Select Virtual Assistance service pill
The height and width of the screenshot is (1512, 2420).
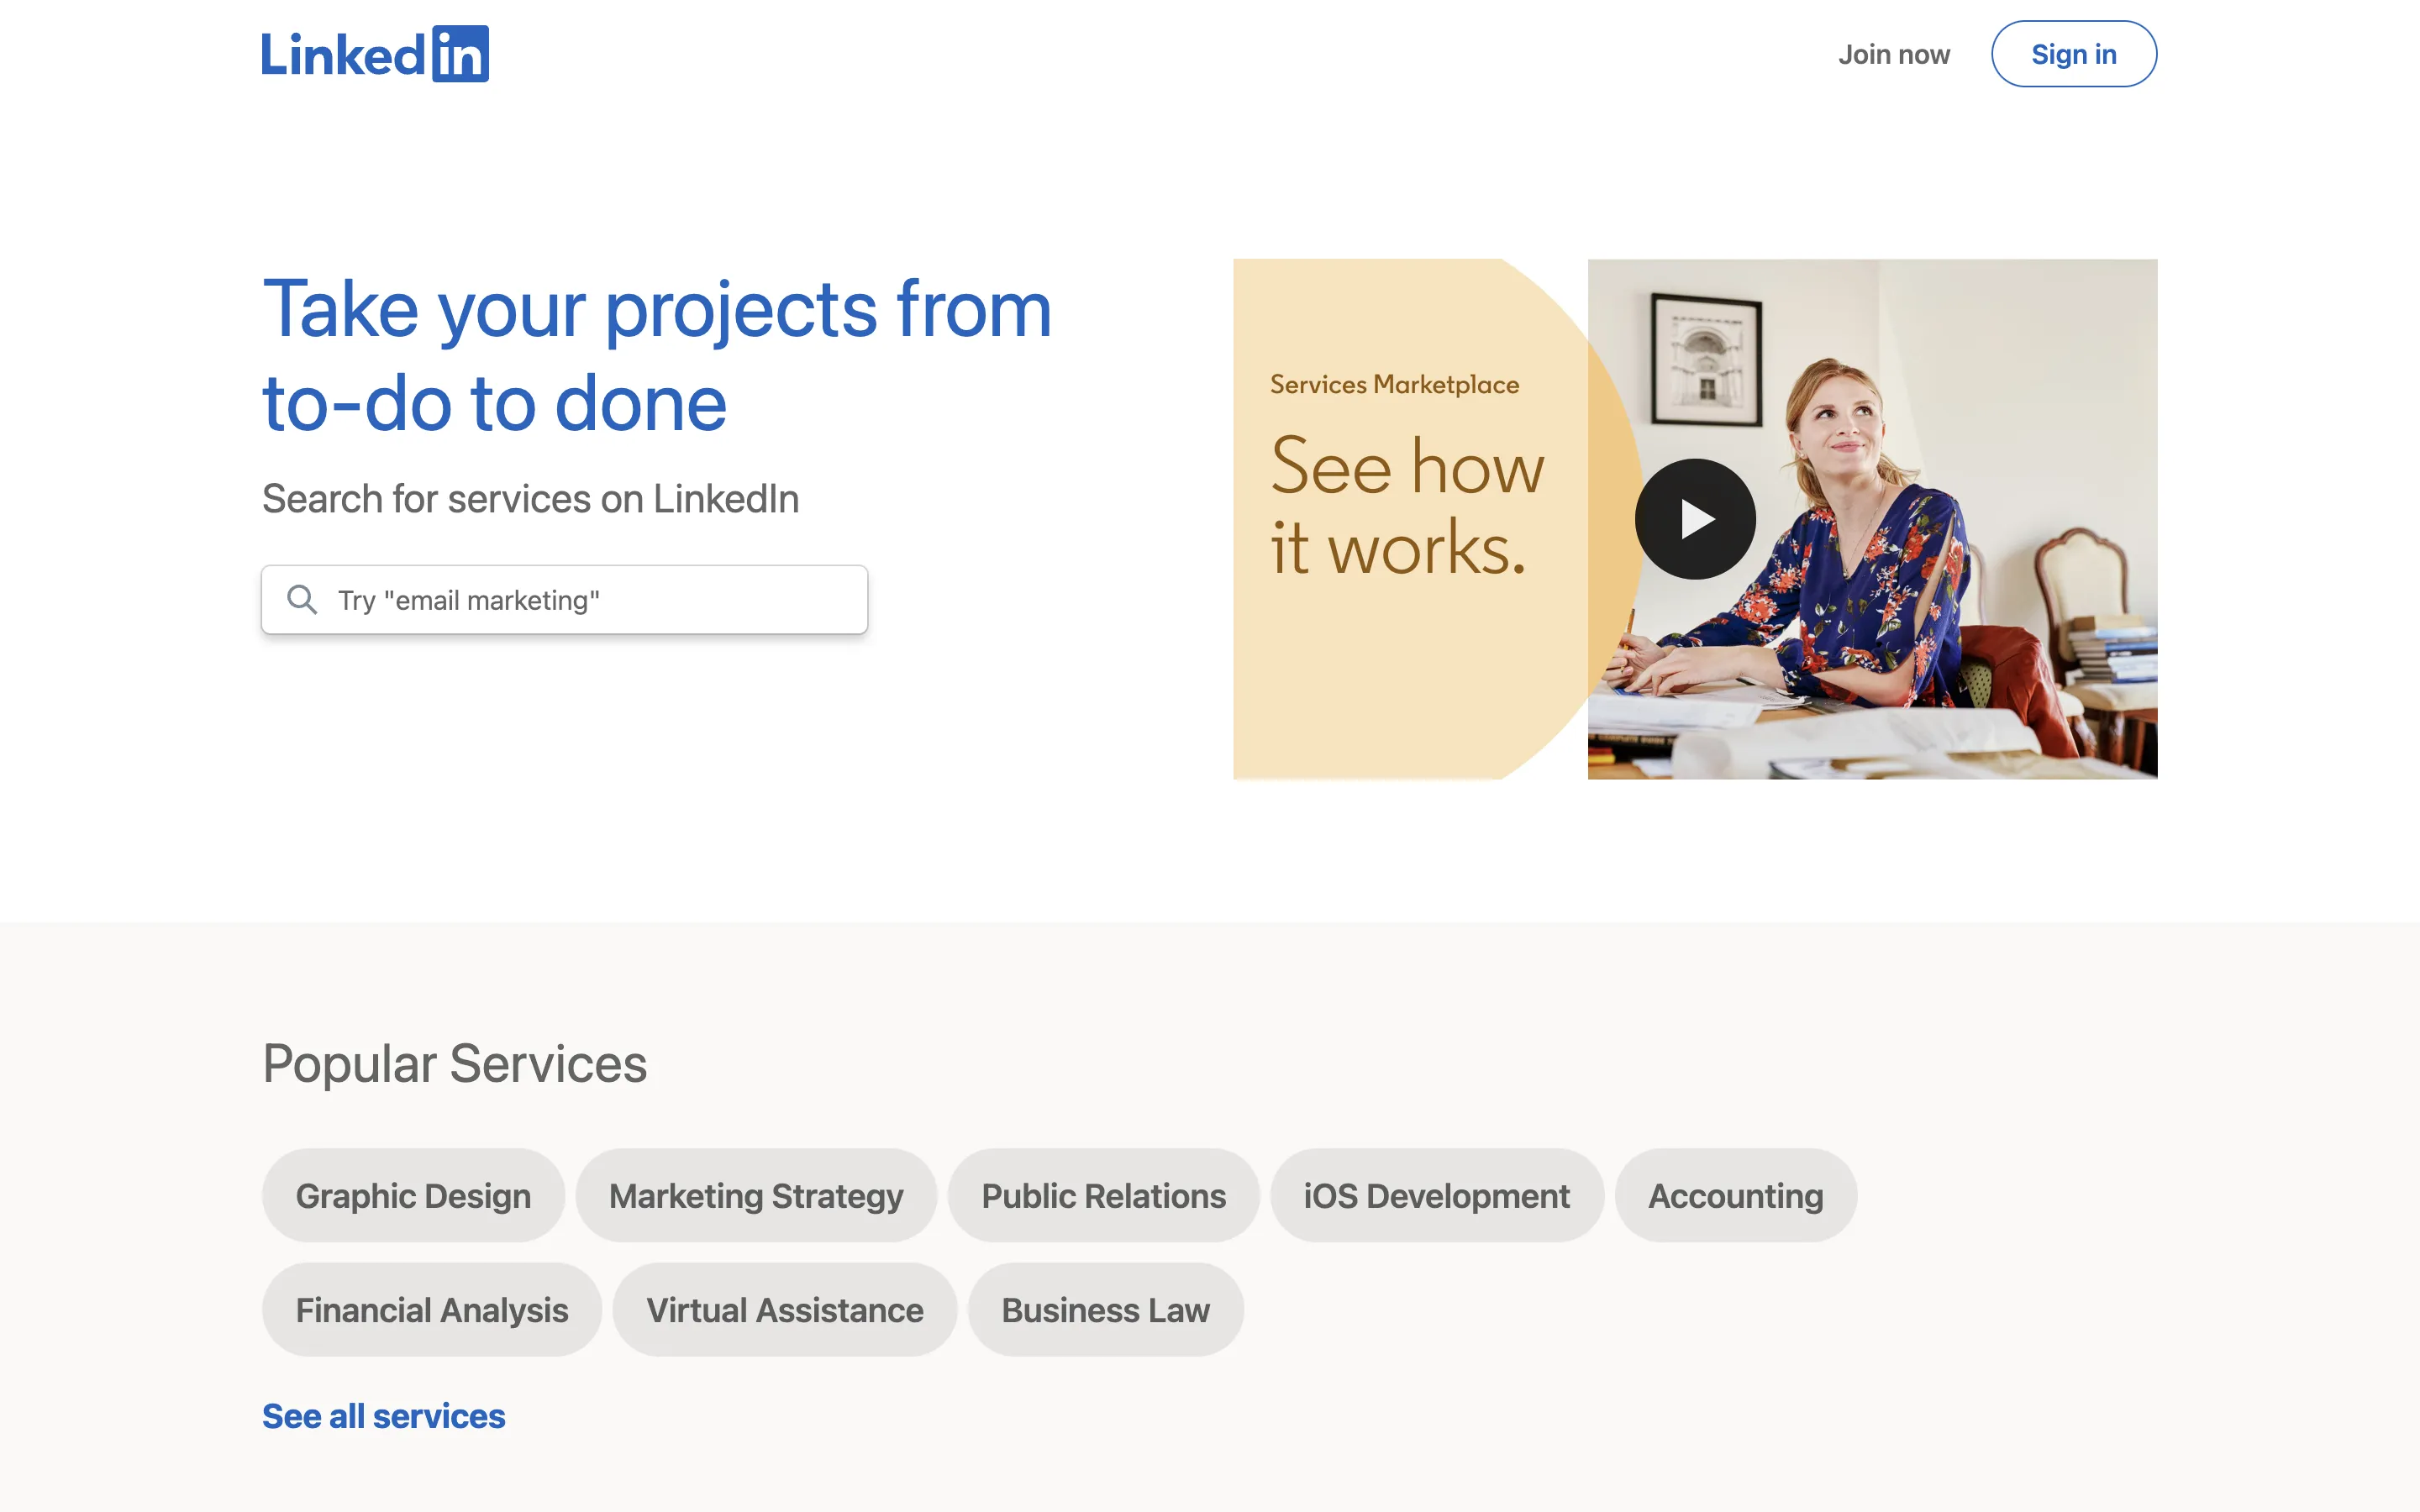pyautogui.click(x=784, y=1309)
